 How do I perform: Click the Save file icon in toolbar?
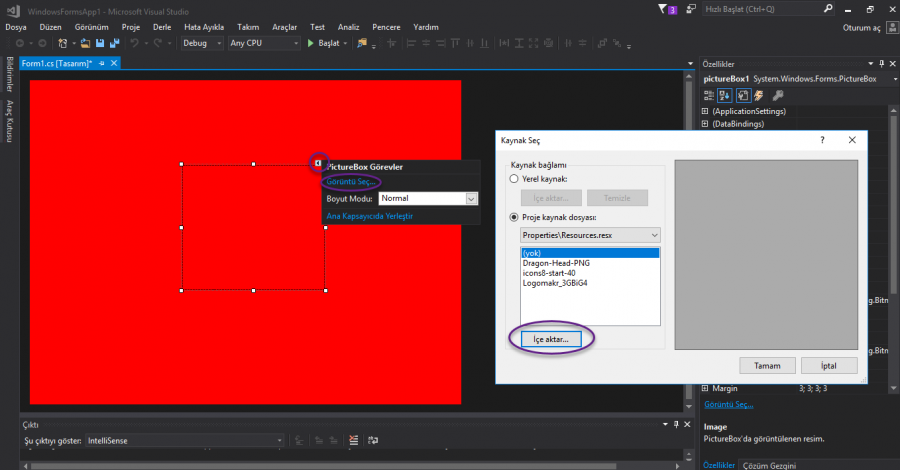pos(100,43)
